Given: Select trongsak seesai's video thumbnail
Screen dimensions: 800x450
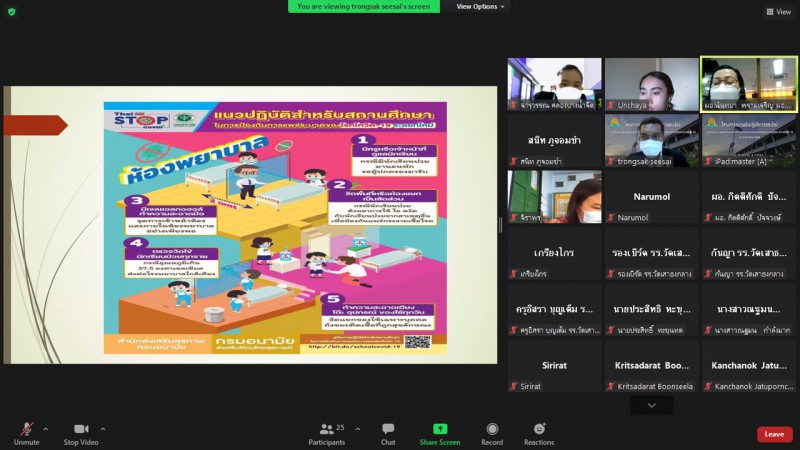Looking at the screenshot, I should click(x=651, y=140).
